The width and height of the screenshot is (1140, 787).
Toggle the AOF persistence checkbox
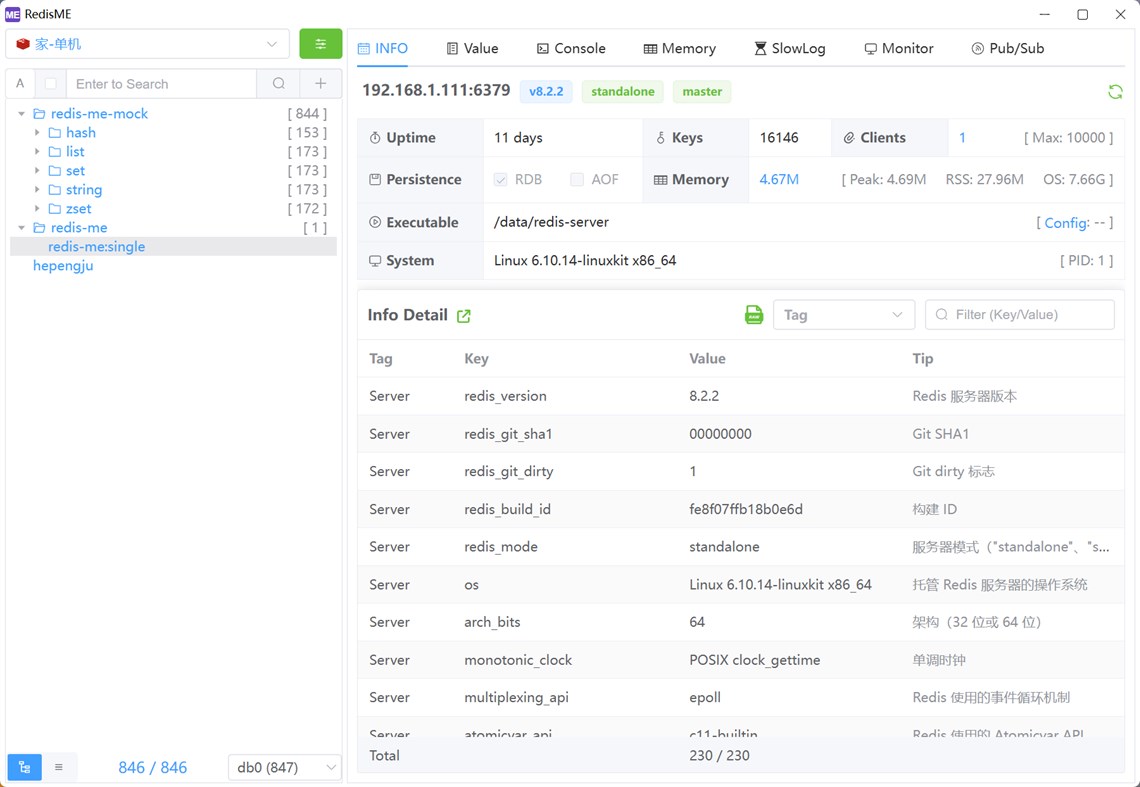pyautogui.click(x=577, y=180)
